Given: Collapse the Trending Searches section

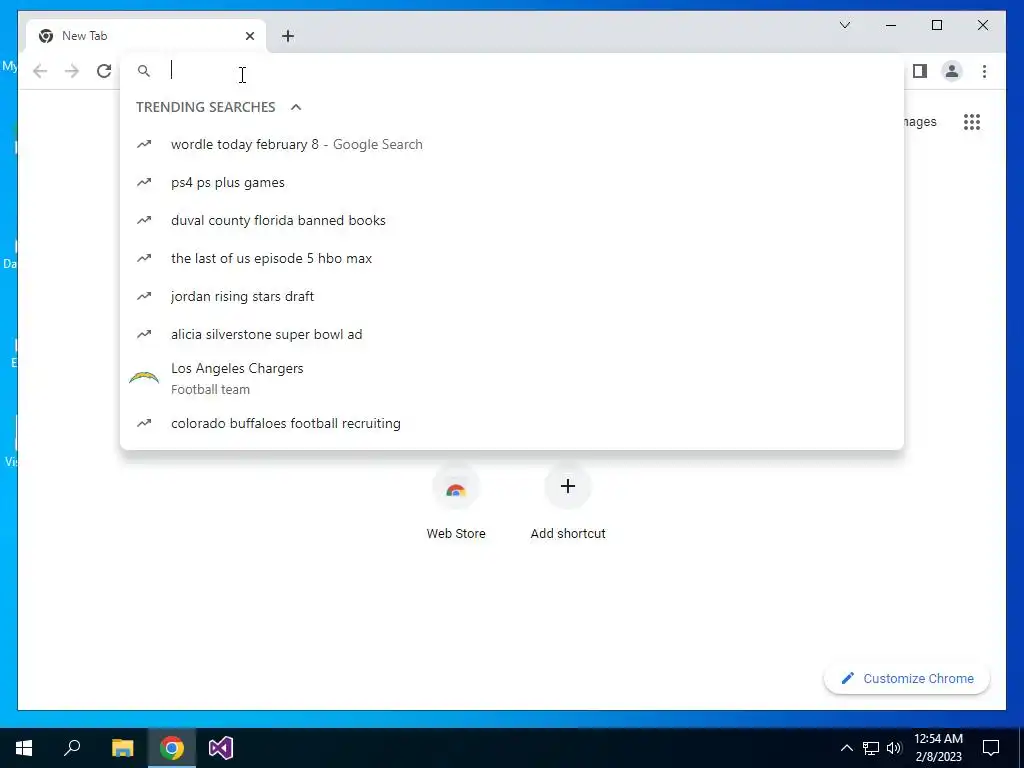Looking at the screenshot, I should [x=296, y=106].
